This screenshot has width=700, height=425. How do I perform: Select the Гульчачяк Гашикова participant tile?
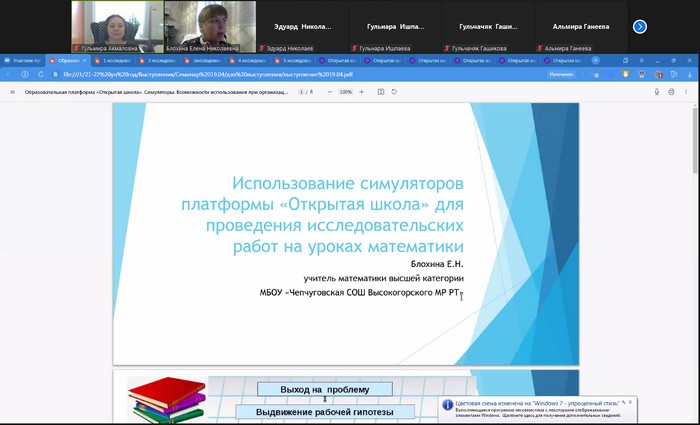coord(488,27)
